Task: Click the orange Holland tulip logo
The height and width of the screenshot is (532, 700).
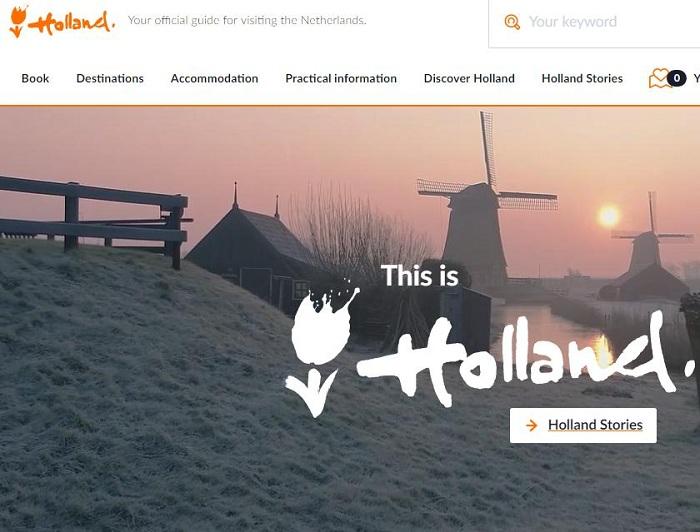Action: [62, 21]
